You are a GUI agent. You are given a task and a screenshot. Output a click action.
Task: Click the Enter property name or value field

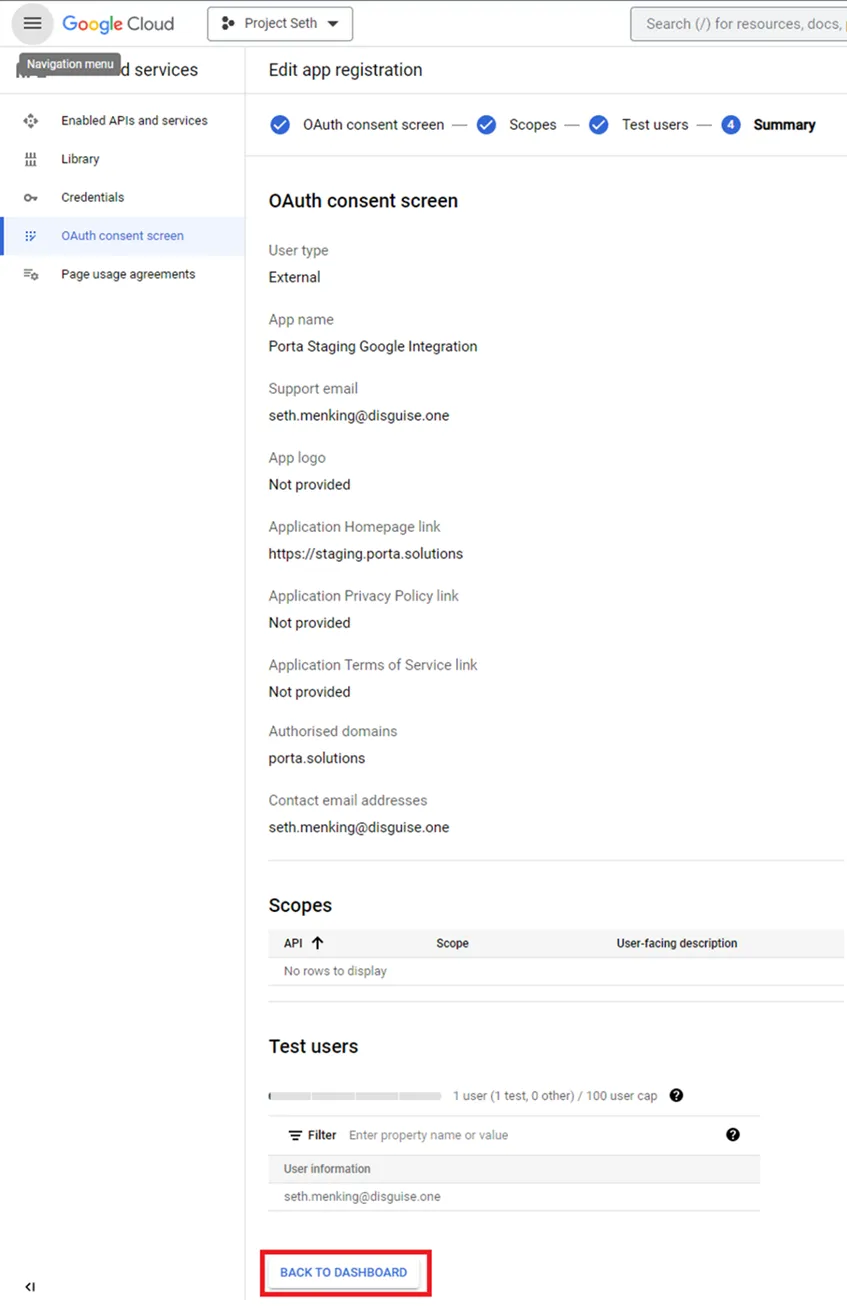pyautogui.click(x=428, y=1134)
